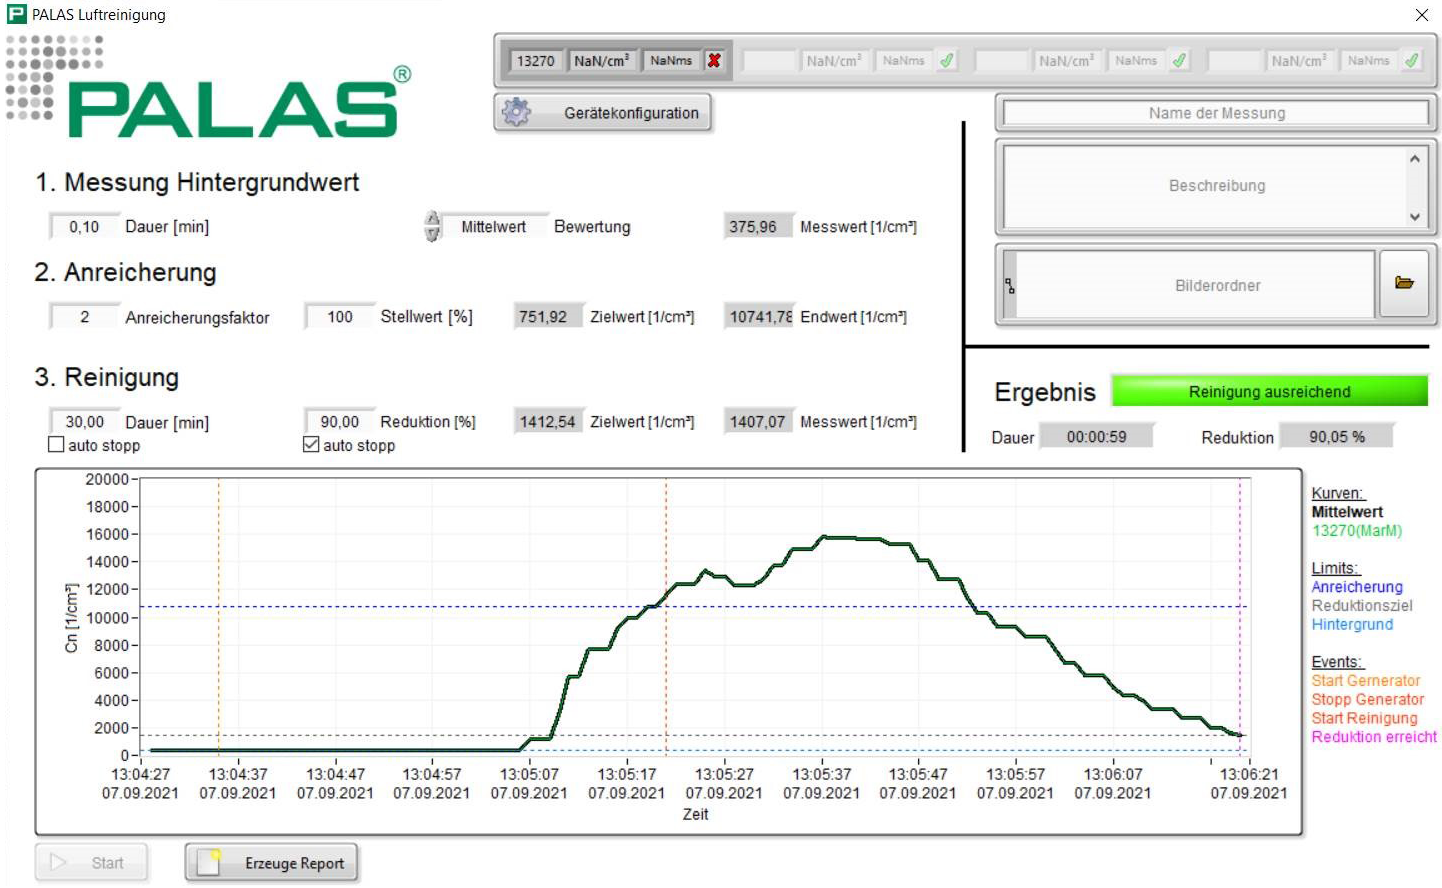Step the Bewertung selector up

432,219
